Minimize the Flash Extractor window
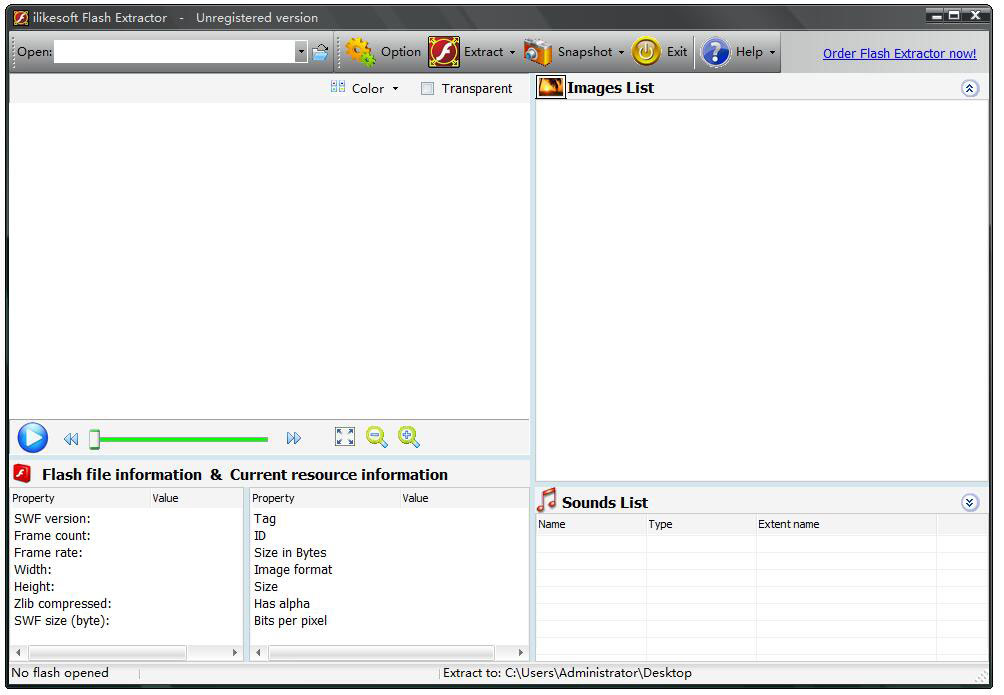The height and width of the screenshot is (695, 1004). pos(936,15)
